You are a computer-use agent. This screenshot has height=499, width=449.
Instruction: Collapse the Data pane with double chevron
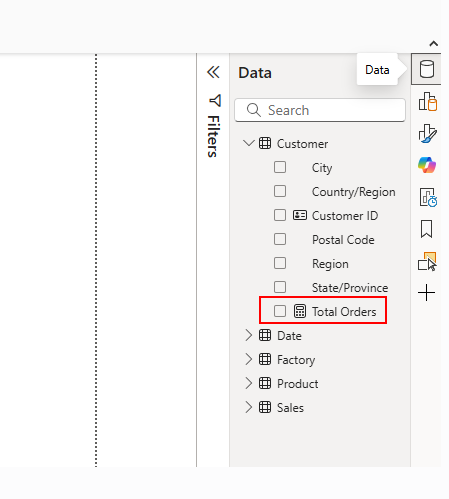(213, 72)
